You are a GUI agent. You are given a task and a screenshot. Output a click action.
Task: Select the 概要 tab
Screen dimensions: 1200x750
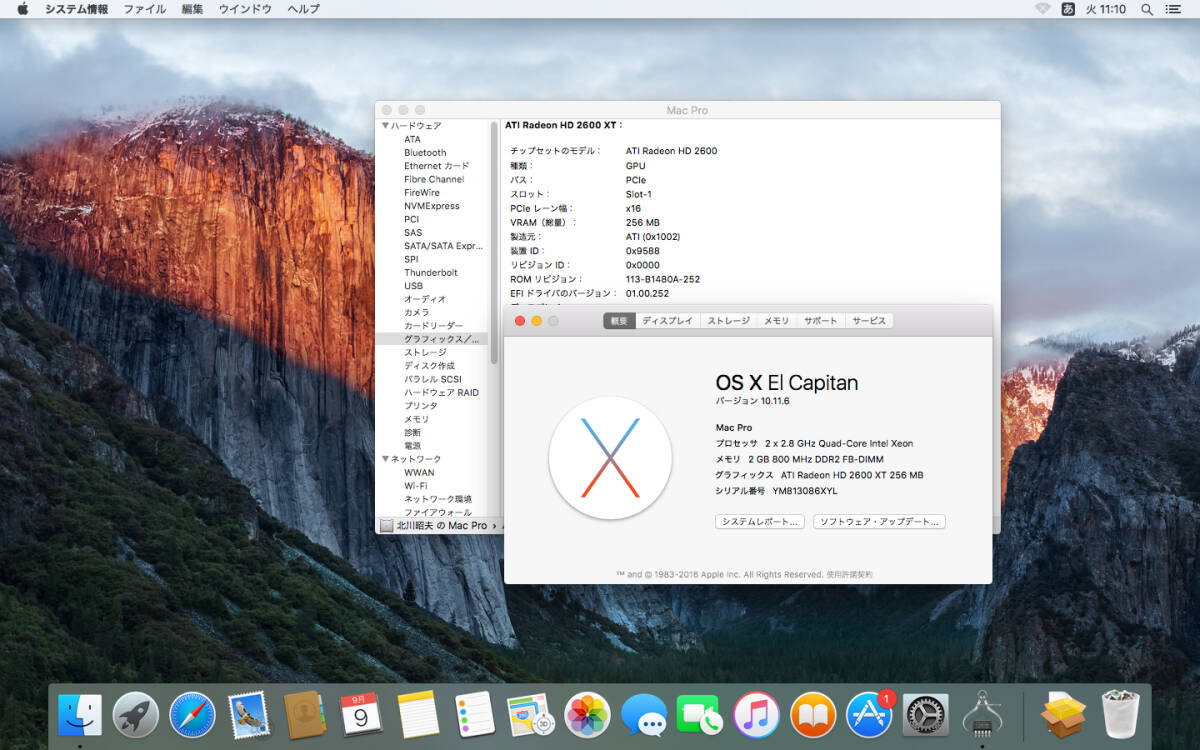tap(619, 321)
